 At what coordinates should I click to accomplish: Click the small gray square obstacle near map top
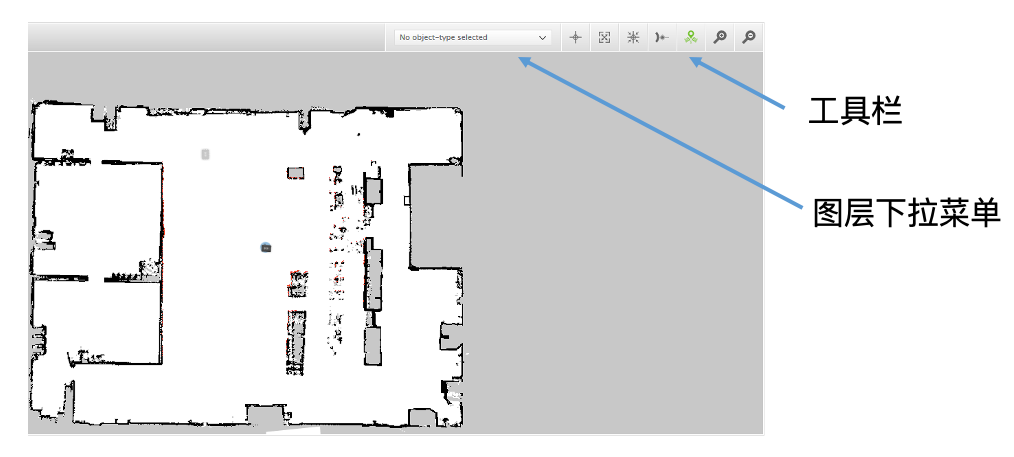click(295, 173)
